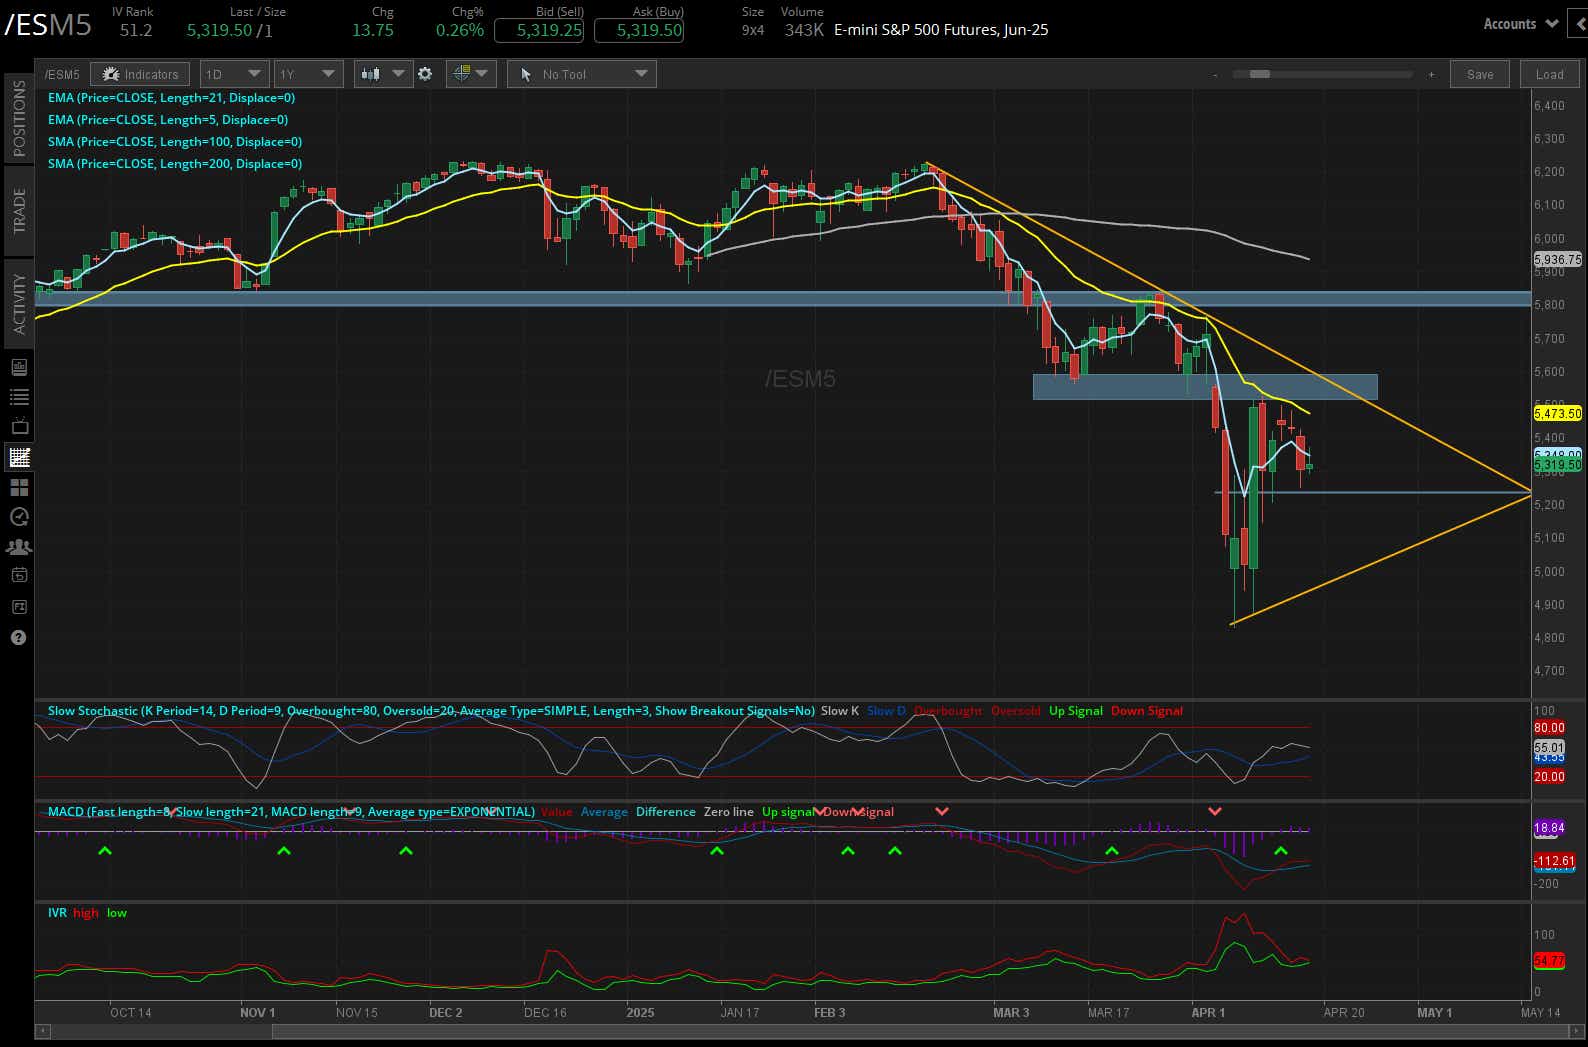Click the 5,473.50 yellow price label
Image resolution: width=1588 pixels, height=1047 pixels.
coord(1557,413)
